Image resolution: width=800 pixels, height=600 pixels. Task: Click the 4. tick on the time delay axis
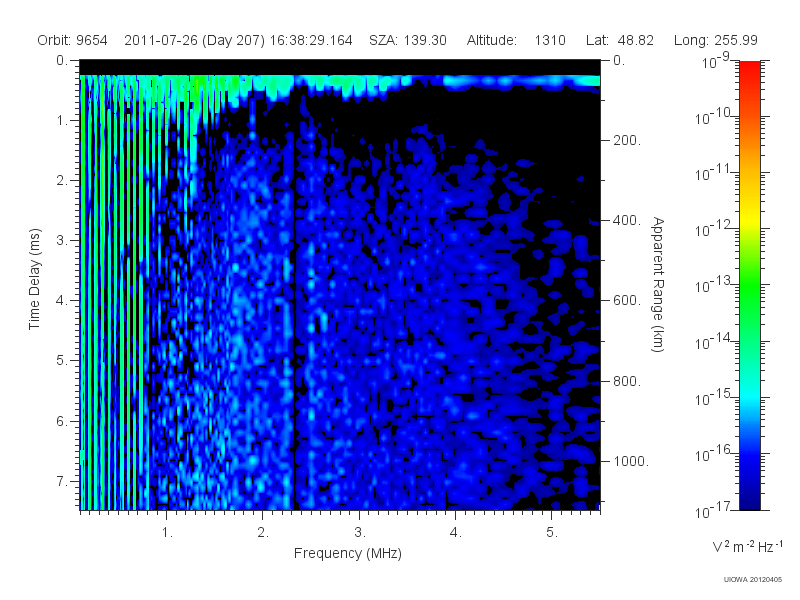61,301
